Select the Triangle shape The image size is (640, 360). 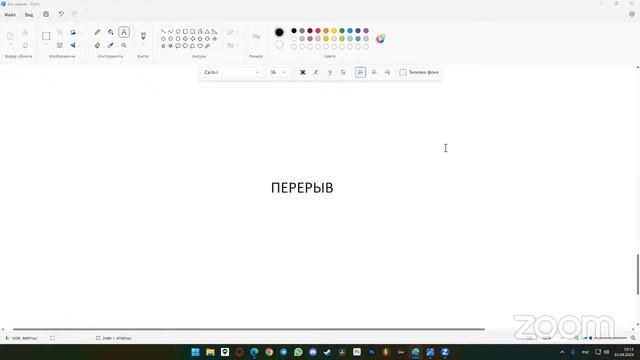coord(207,31)
